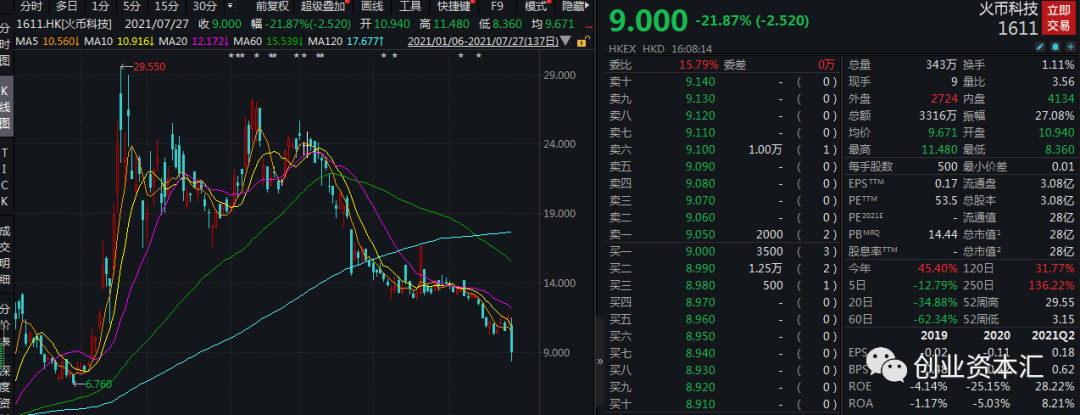
Task: Click the 29.550 high price marker
Action: 149,67
